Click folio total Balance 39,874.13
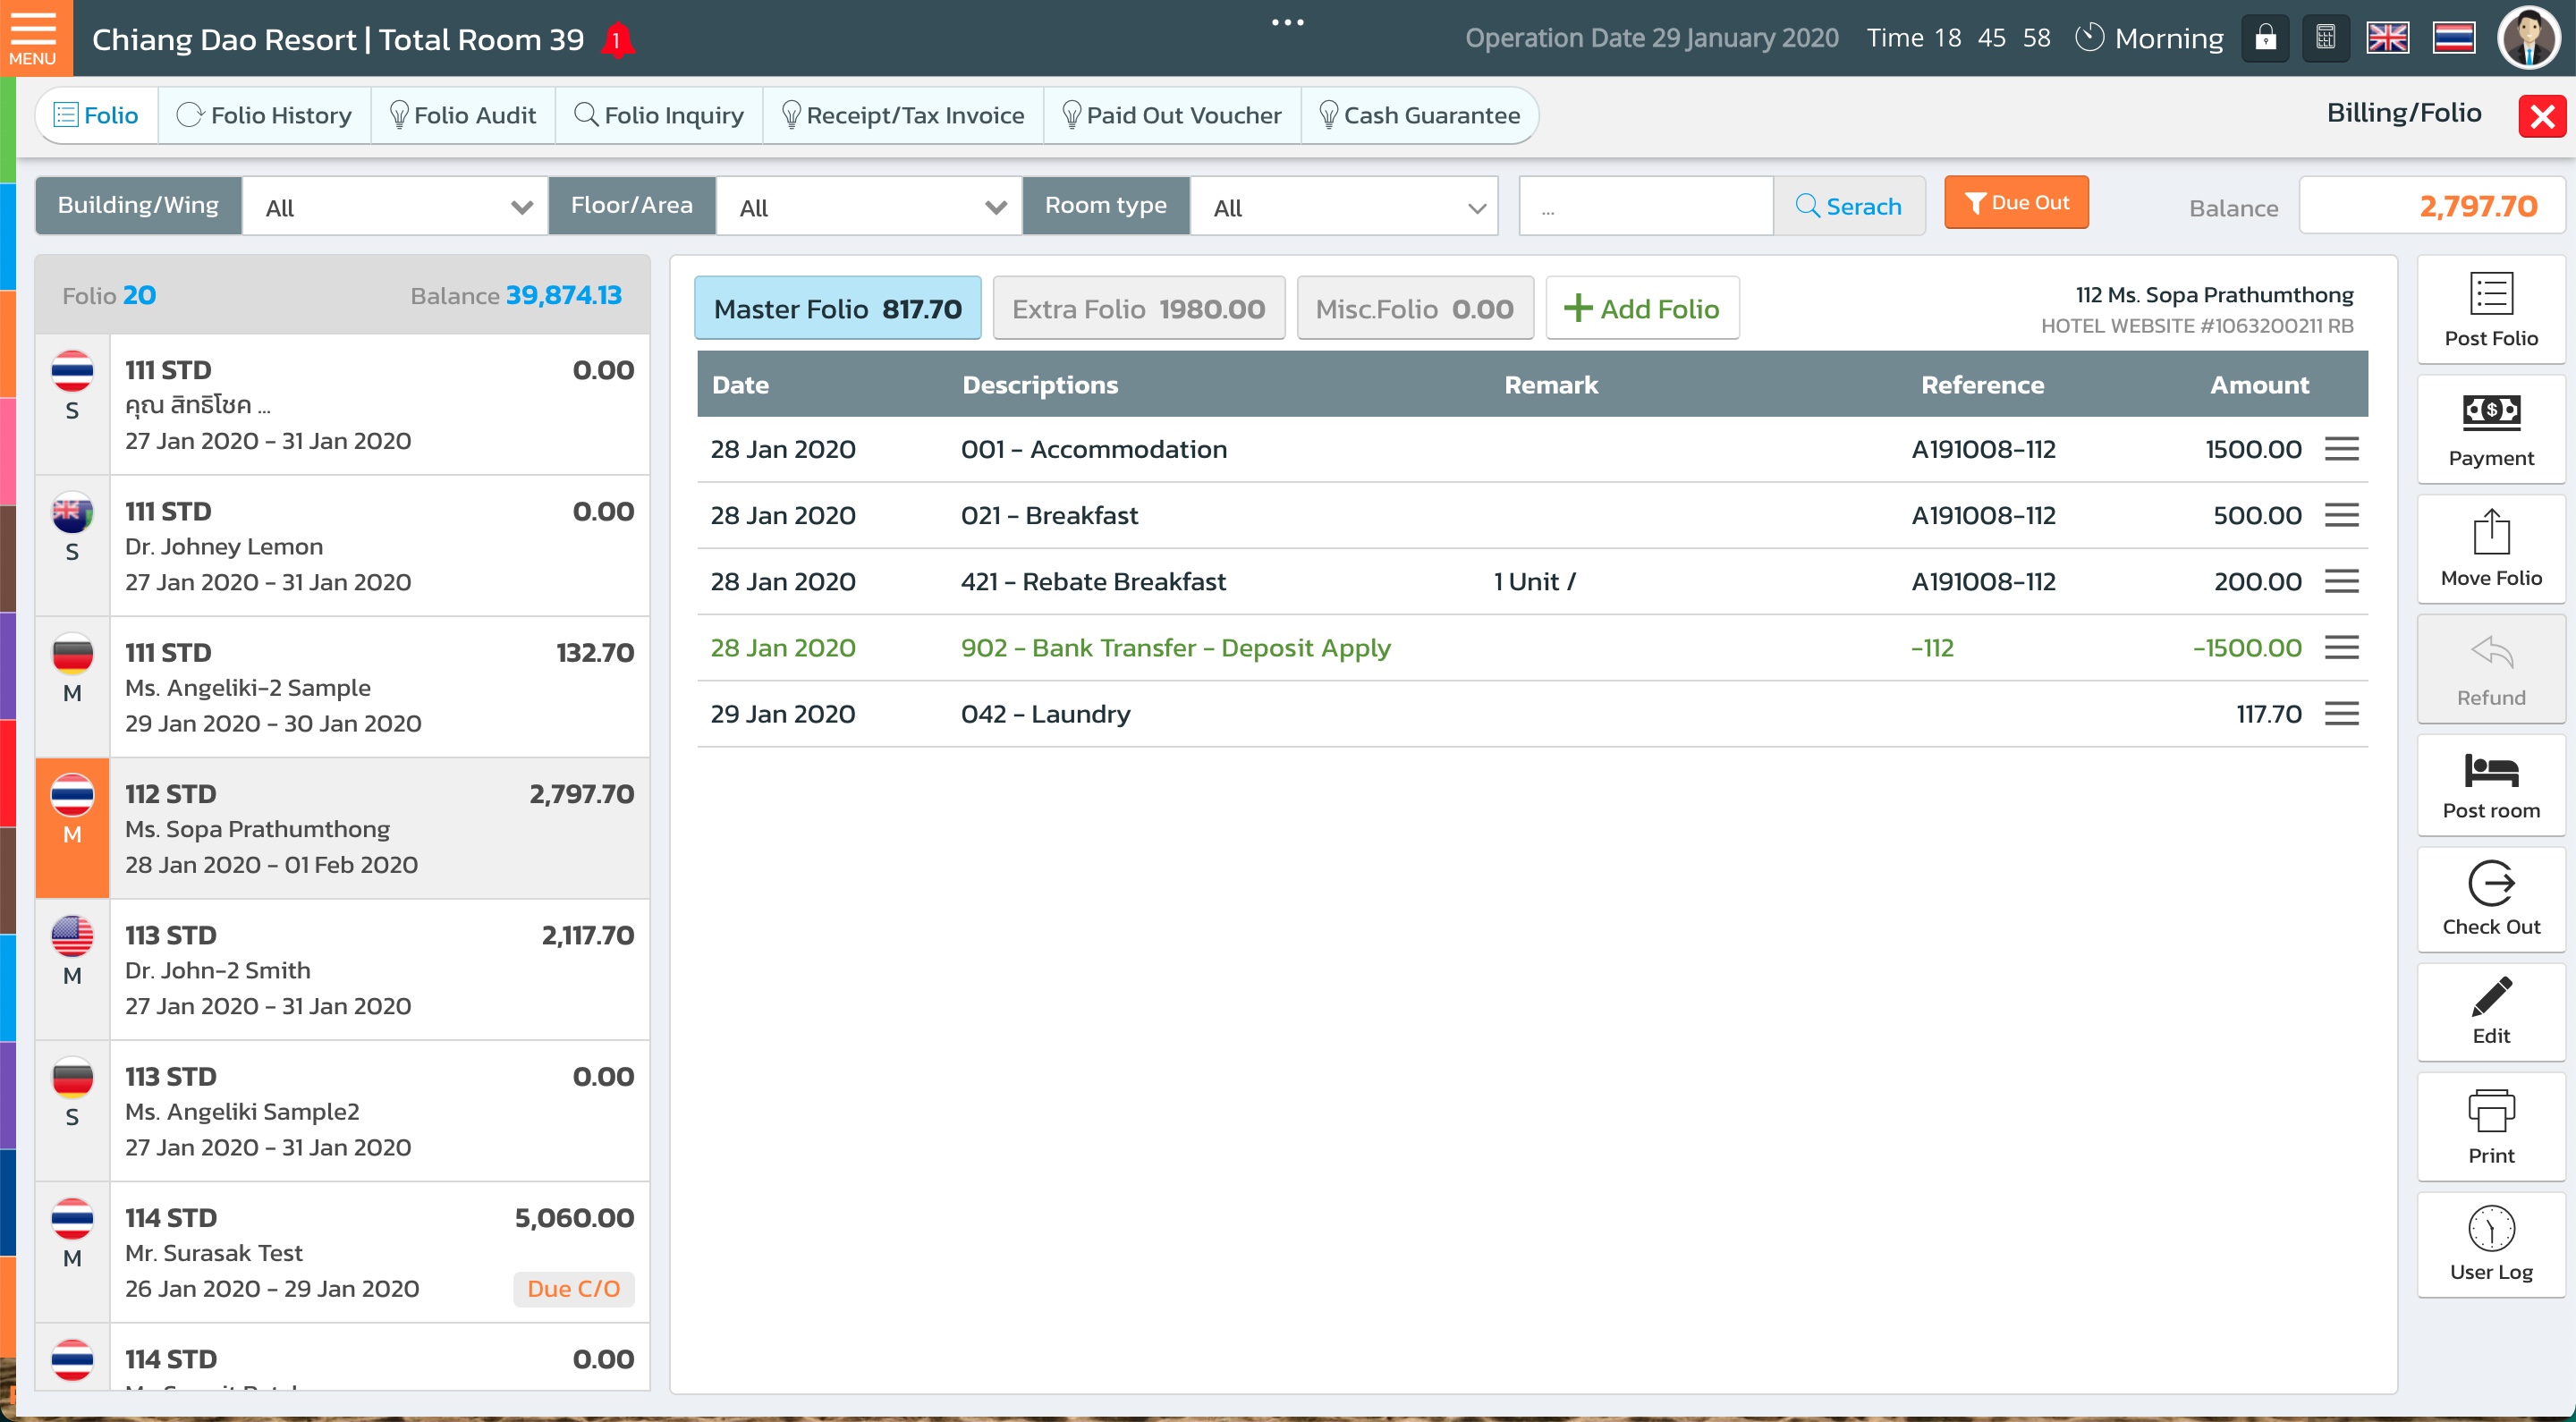Viewport: 2576px width, 1422px height. tap(515, 295)
